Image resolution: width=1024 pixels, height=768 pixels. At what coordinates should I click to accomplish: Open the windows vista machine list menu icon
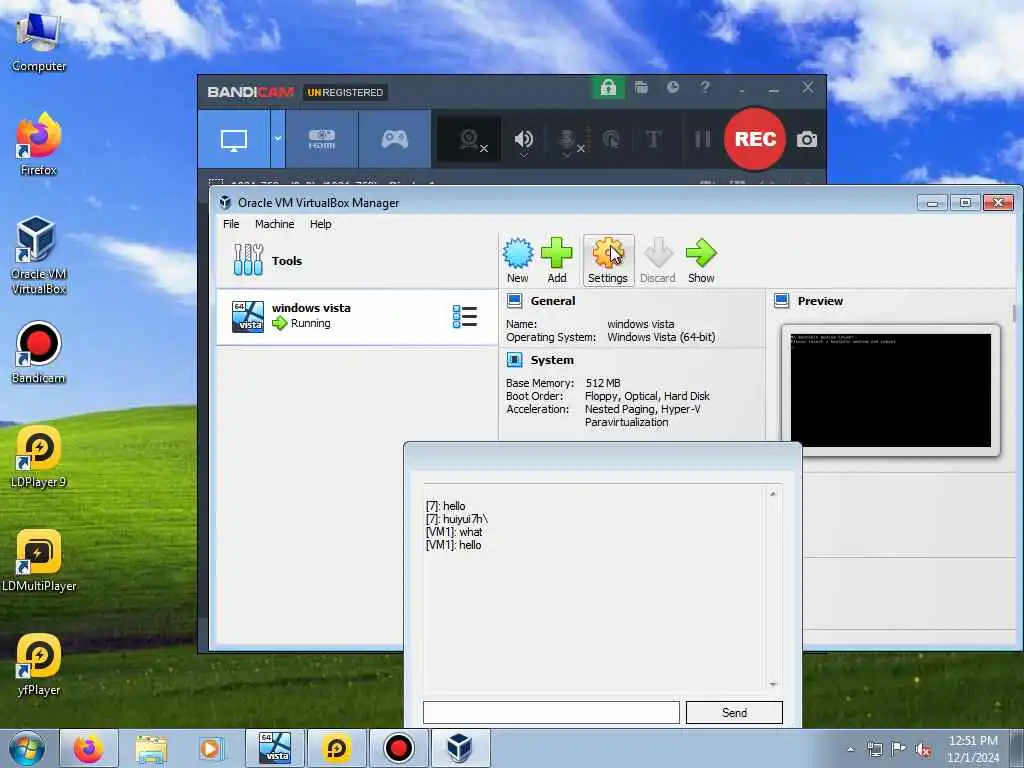tap(465, 316)
